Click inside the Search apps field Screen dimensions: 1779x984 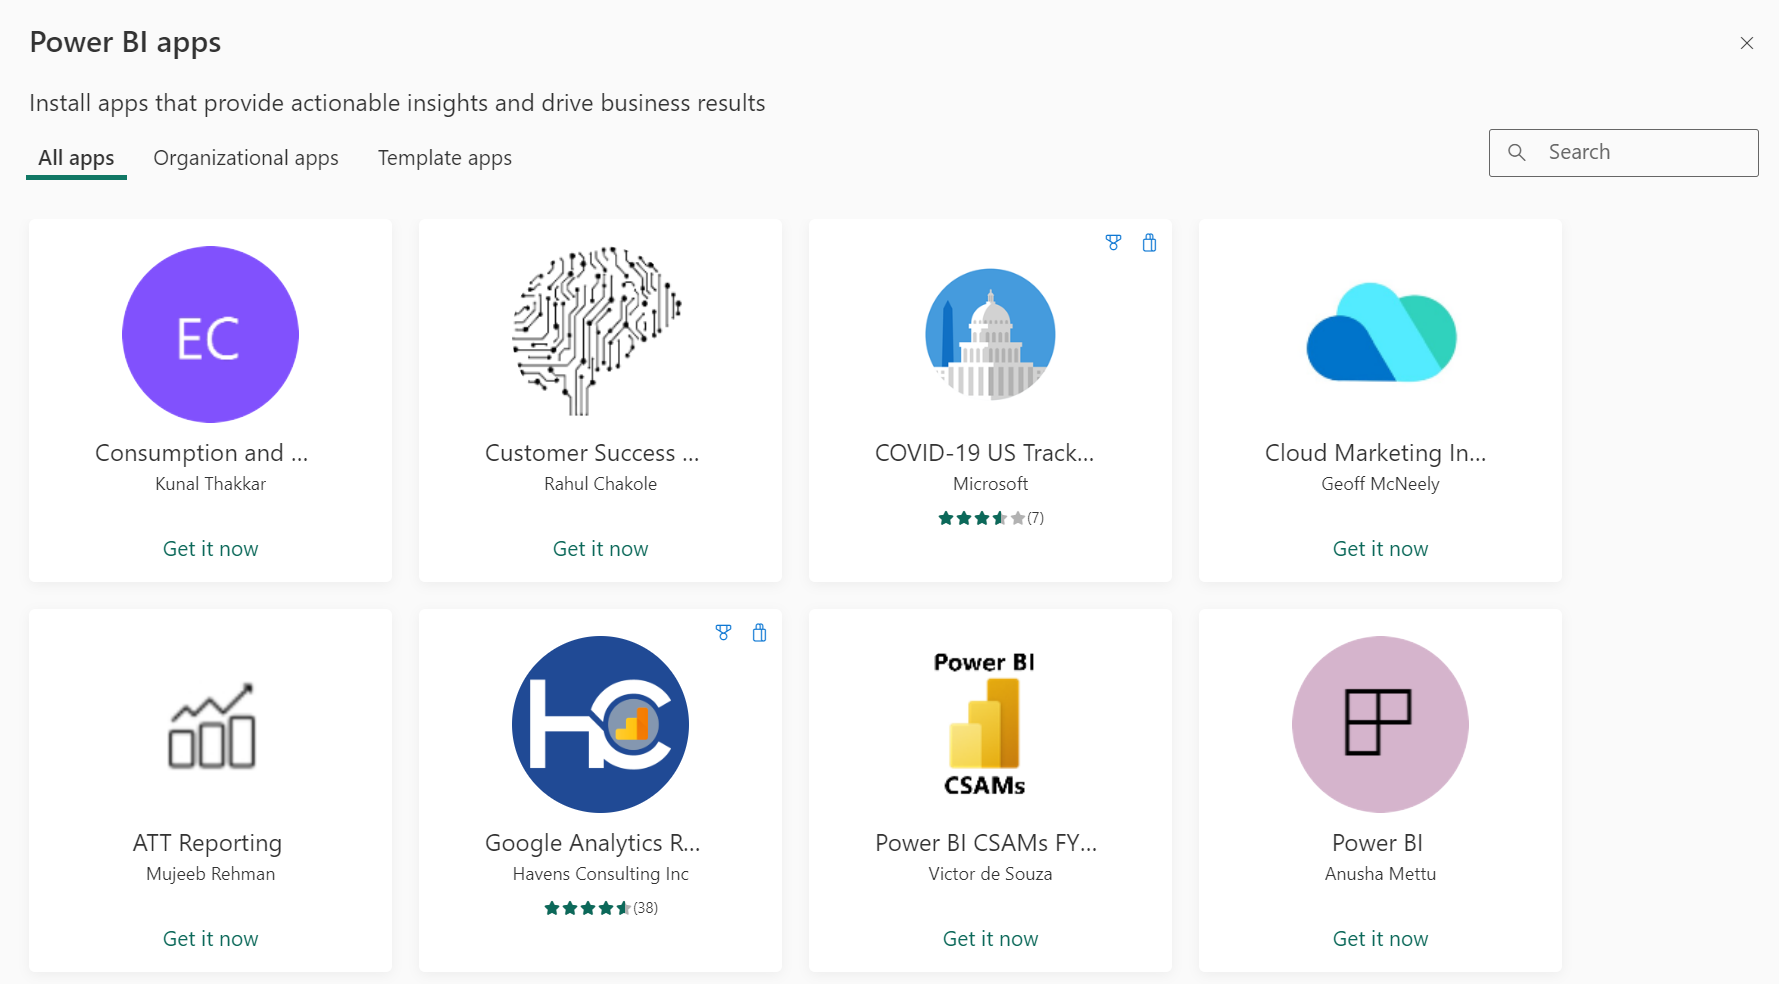(1640, 152)
